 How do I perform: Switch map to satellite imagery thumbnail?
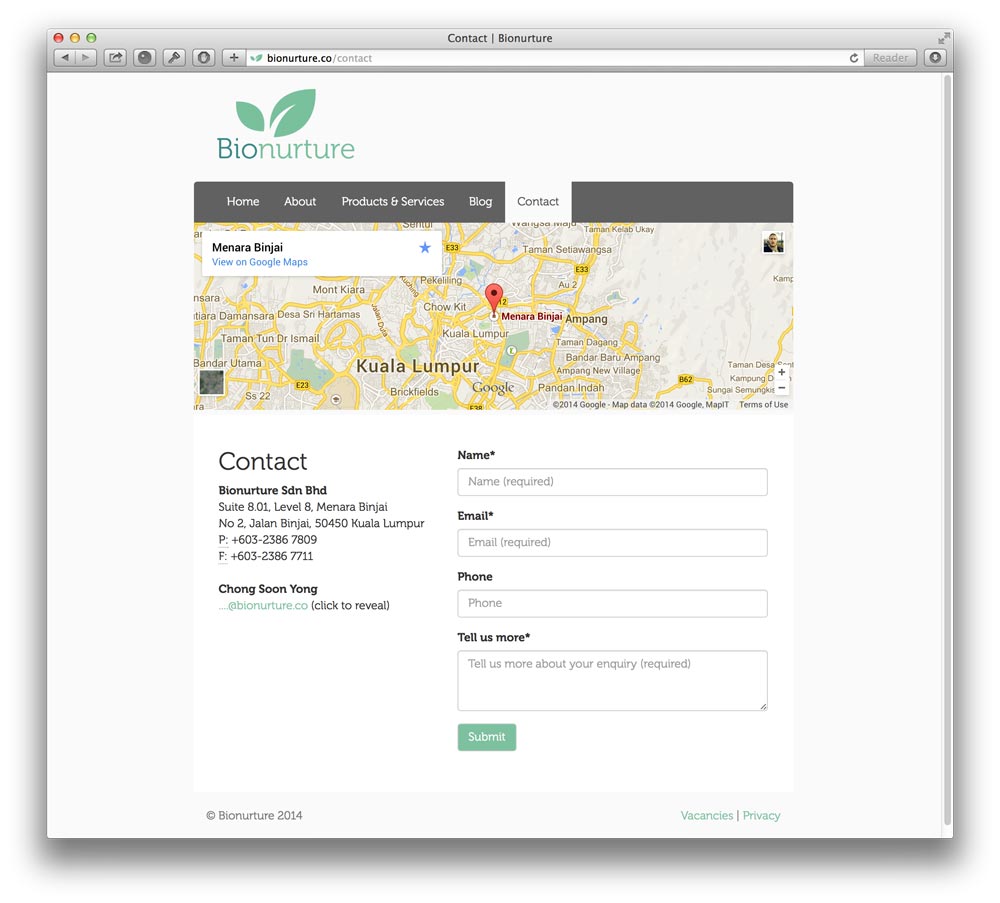212,382
